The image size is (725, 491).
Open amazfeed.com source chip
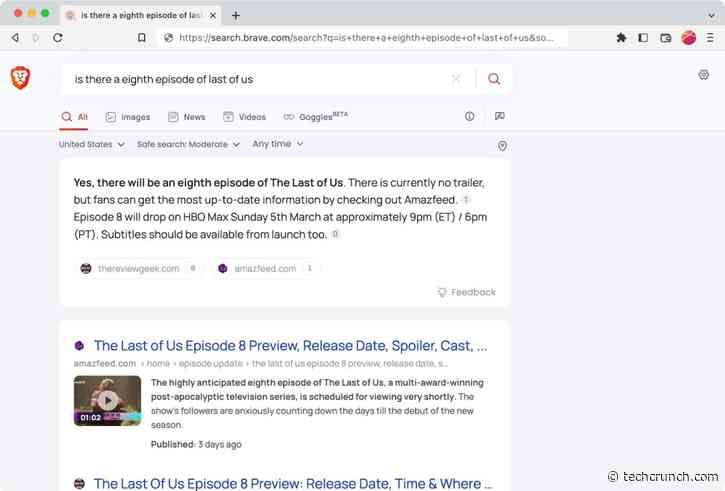[265, 269]
